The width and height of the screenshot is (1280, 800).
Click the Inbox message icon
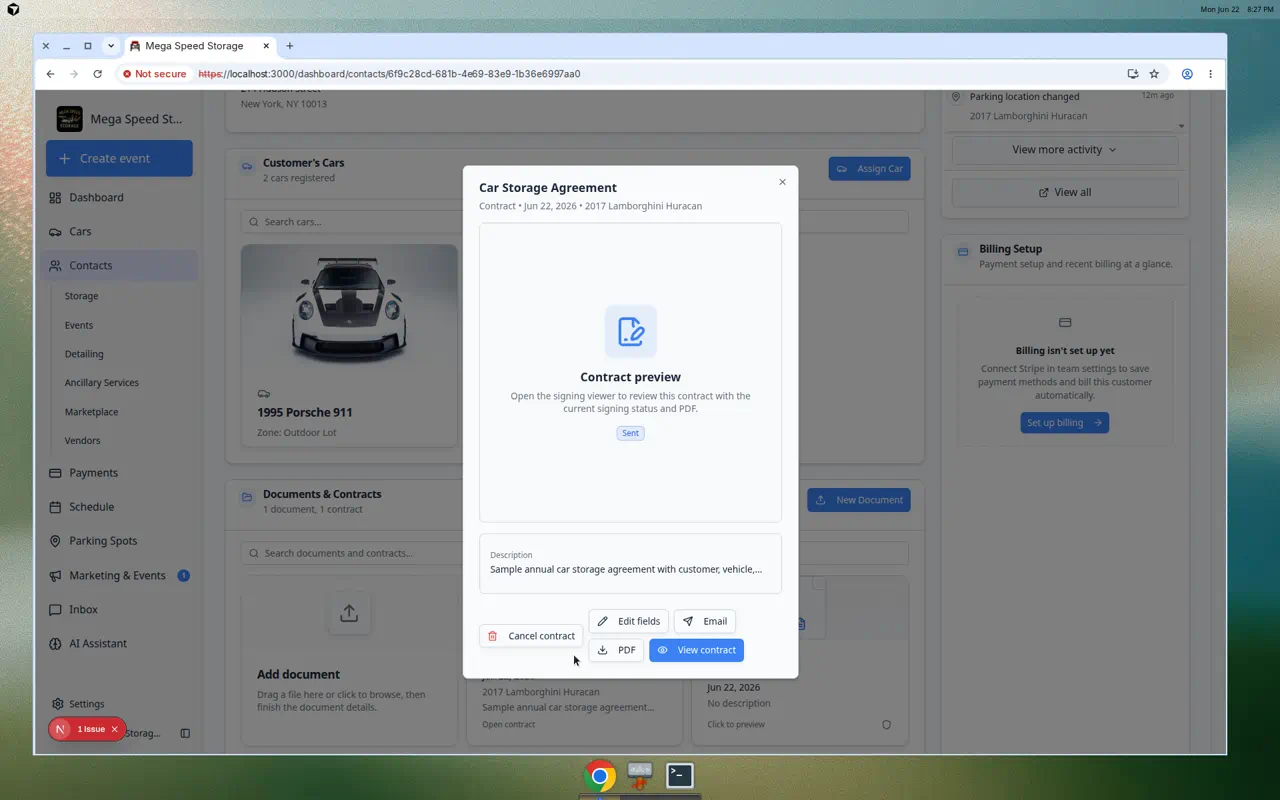[55, 610]
